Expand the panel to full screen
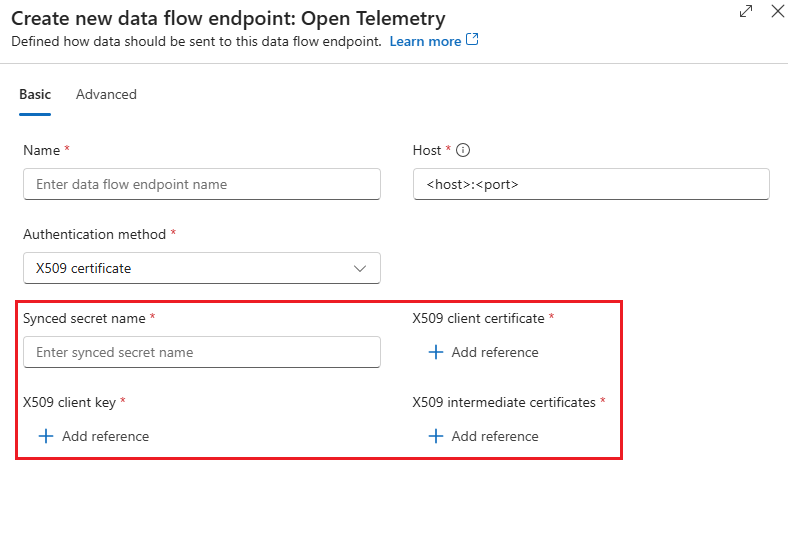The width and height of the screenshot is (788, 549). click(745, 12)
